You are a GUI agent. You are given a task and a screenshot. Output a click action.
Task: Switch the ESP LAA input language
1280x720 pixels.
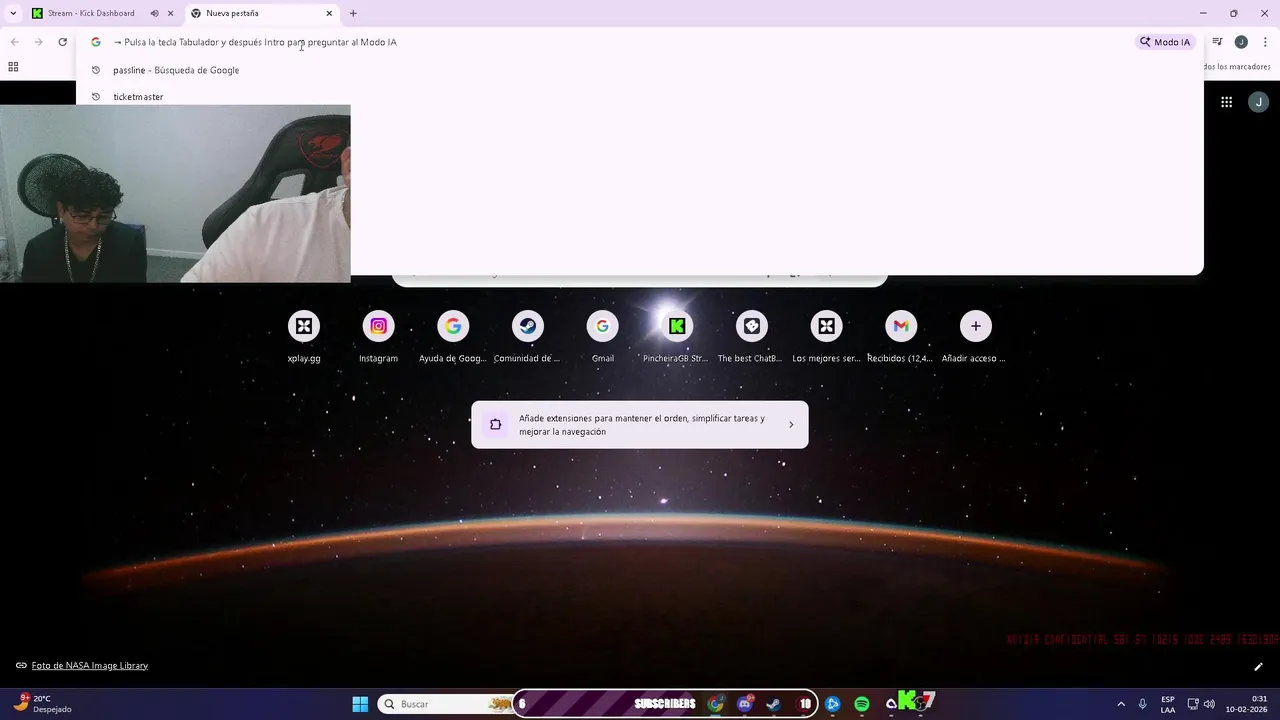pyautogui.click(x=1168, y=704)
